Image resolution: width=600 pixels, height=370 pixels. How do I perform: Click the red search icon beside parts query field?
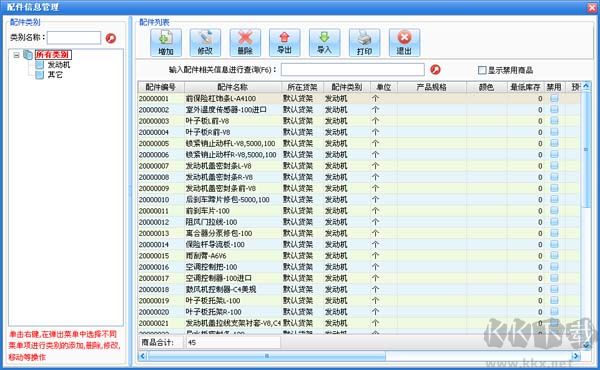coord(435,70)
